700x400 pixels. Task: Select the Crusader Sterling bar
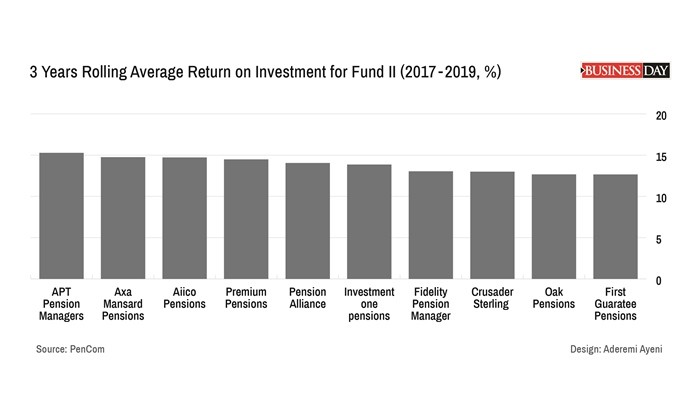[492, 224]
